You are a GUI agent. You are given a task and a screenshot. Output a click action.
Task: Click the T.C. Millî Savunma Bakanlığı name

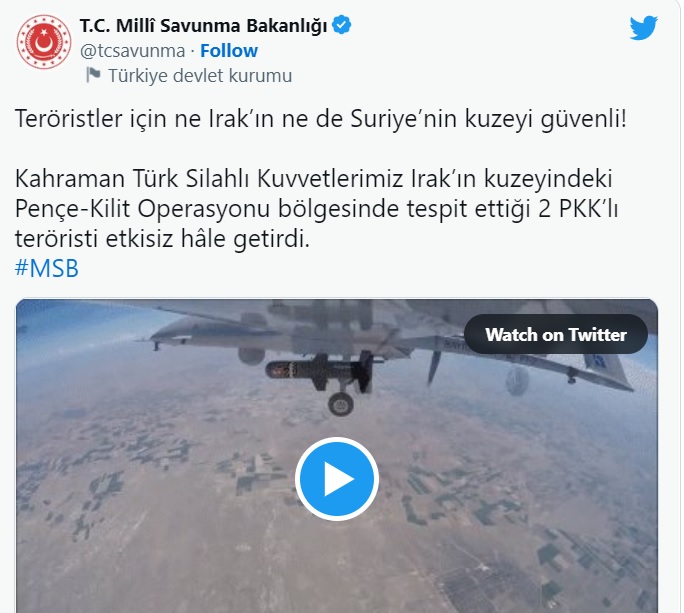pos(203,26)
